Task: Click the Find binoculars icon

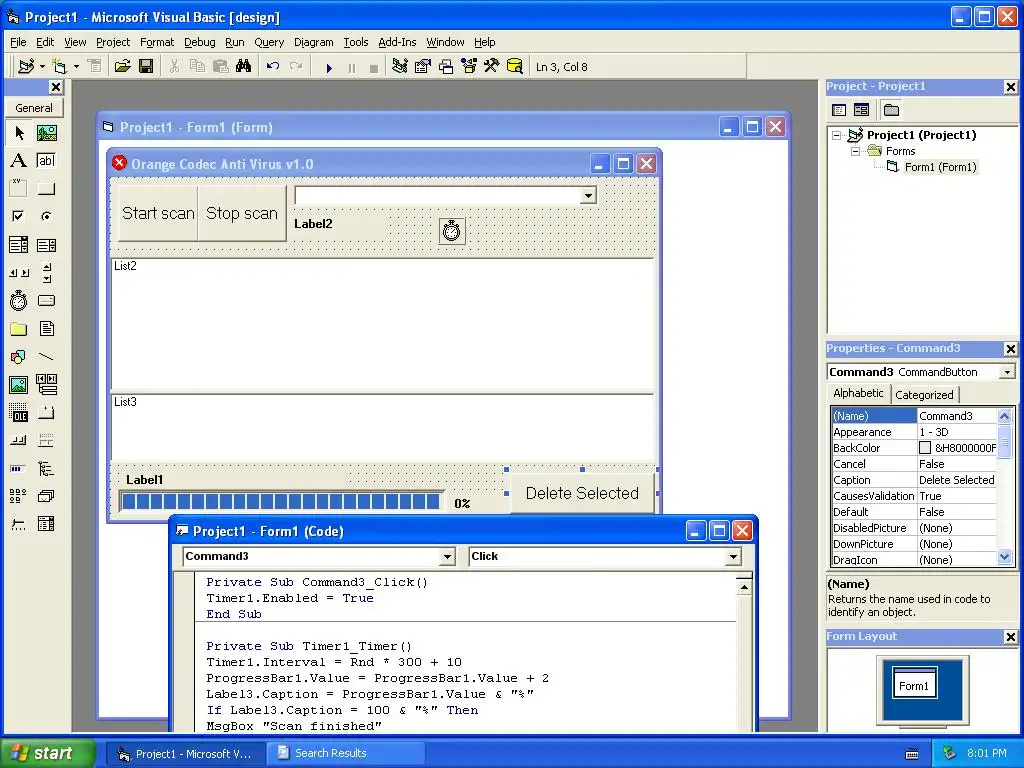Action: [x=244, y=67]
